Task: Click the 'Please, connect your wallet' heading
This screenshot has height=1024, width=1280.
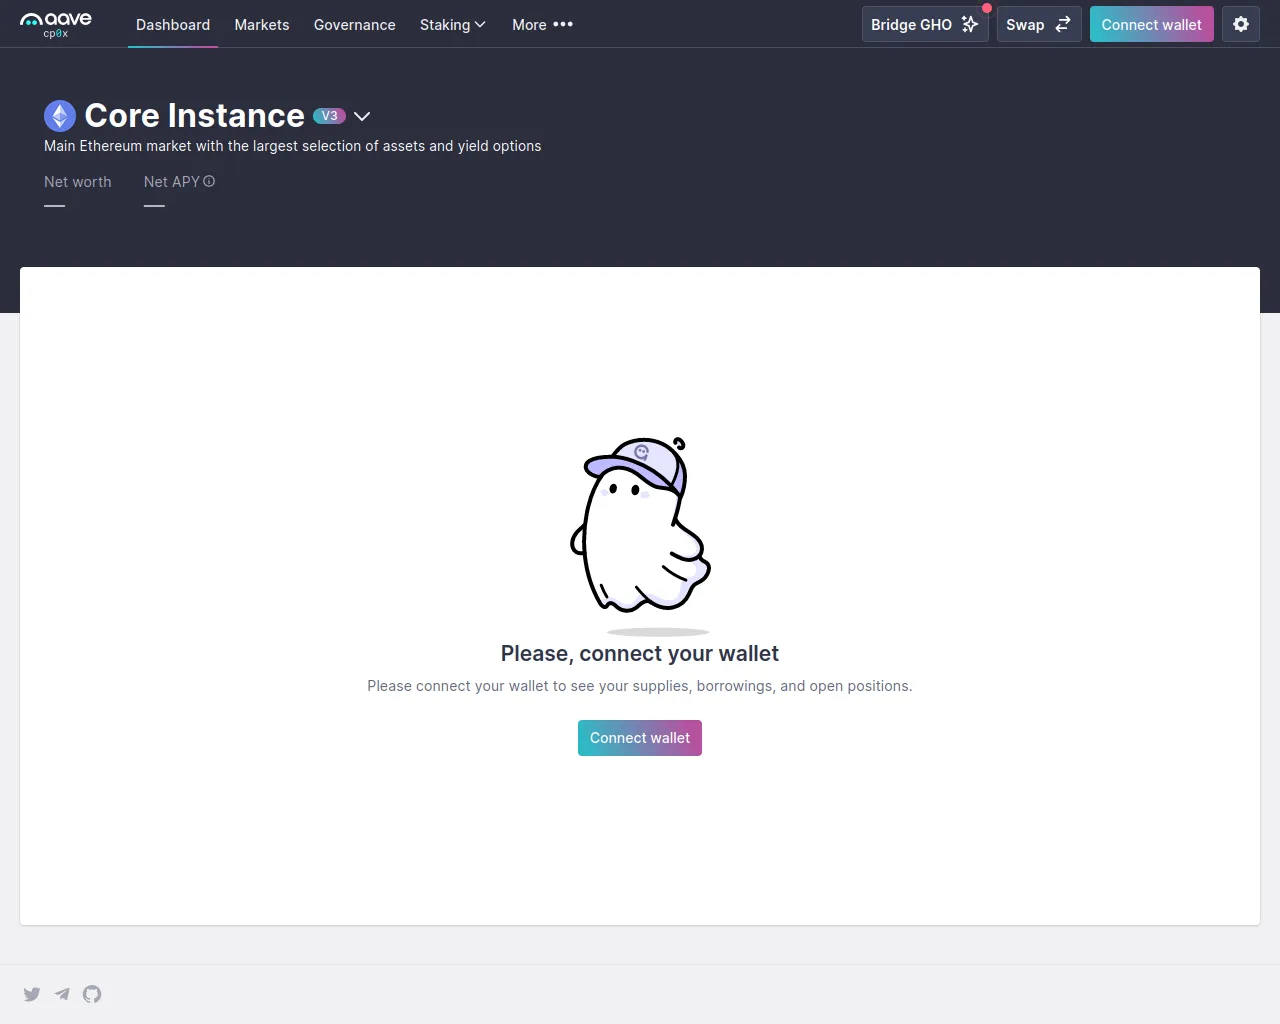Action: (x=640, y=654)
